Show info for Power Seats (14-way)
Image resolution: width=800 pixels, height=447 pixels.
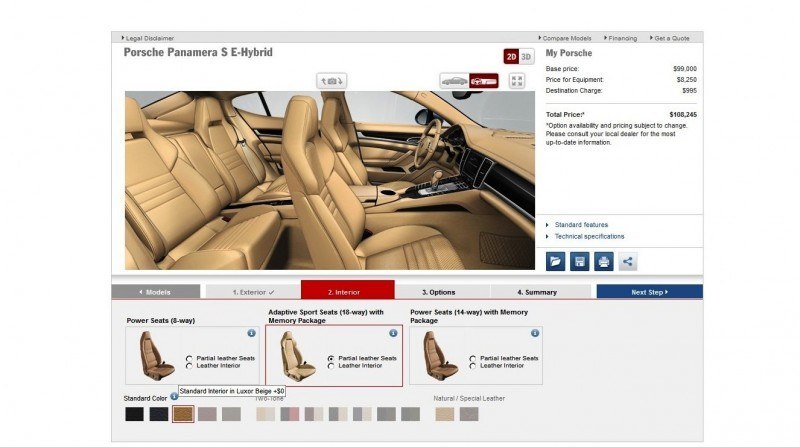[535, 333]
